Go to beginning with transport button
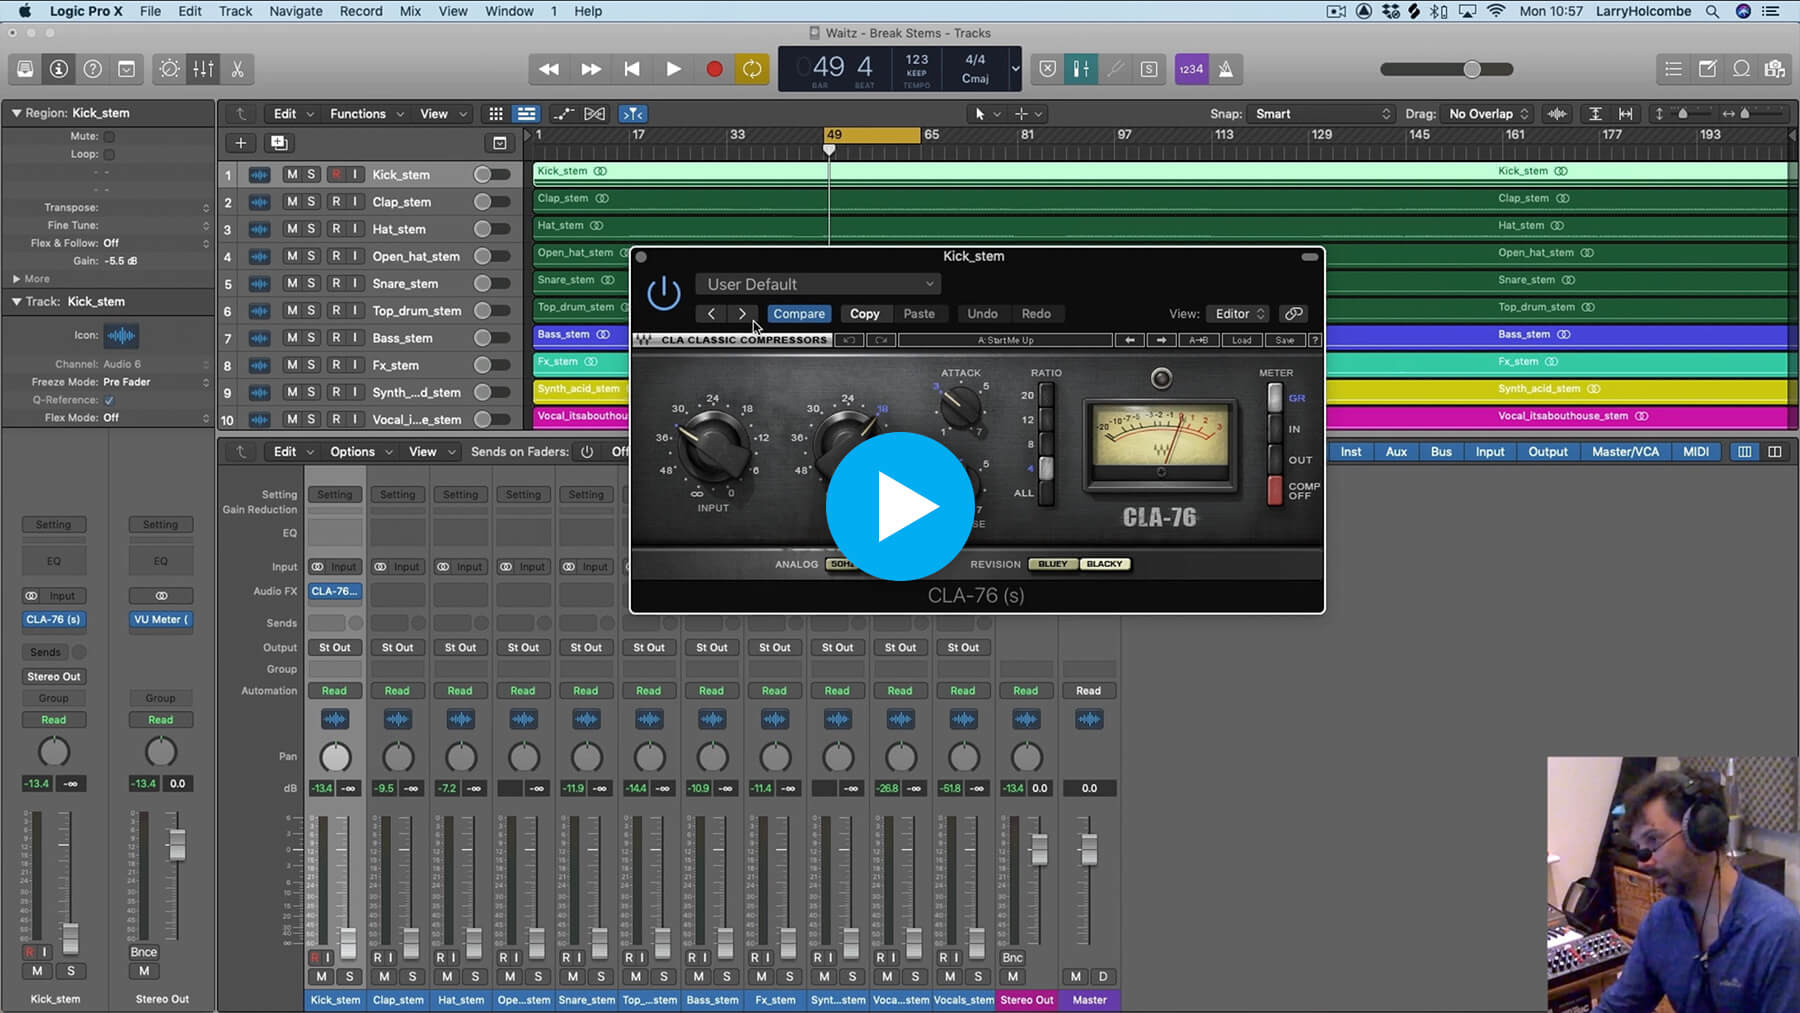 (632, 69)
